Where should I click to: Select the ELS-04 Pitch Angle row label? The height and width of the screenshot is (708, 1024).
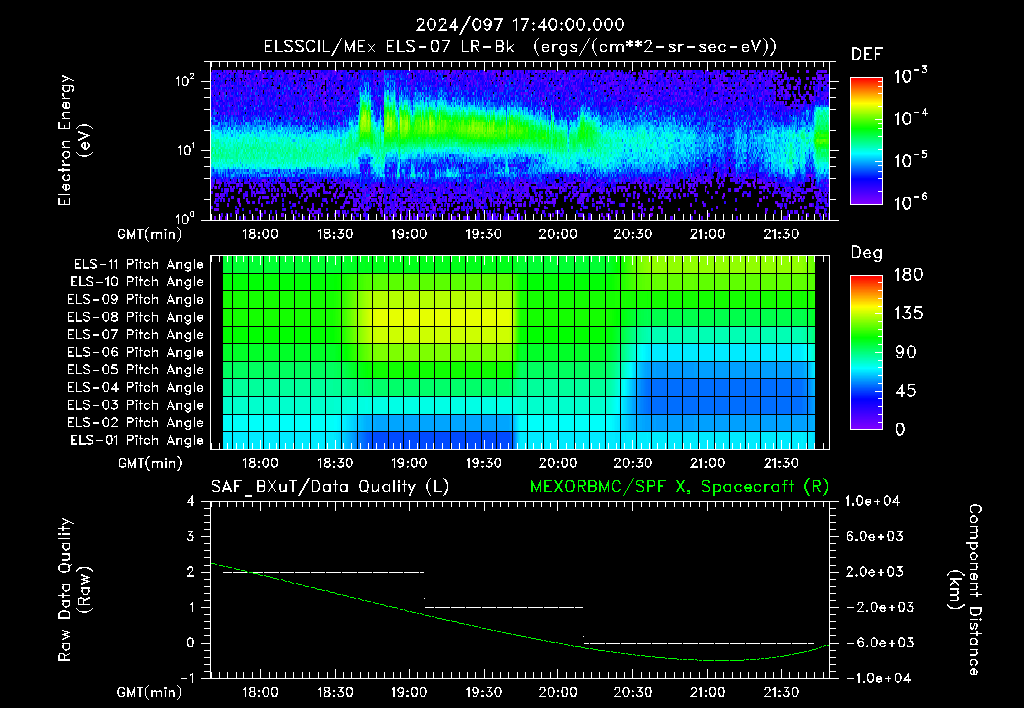(136, 387)
